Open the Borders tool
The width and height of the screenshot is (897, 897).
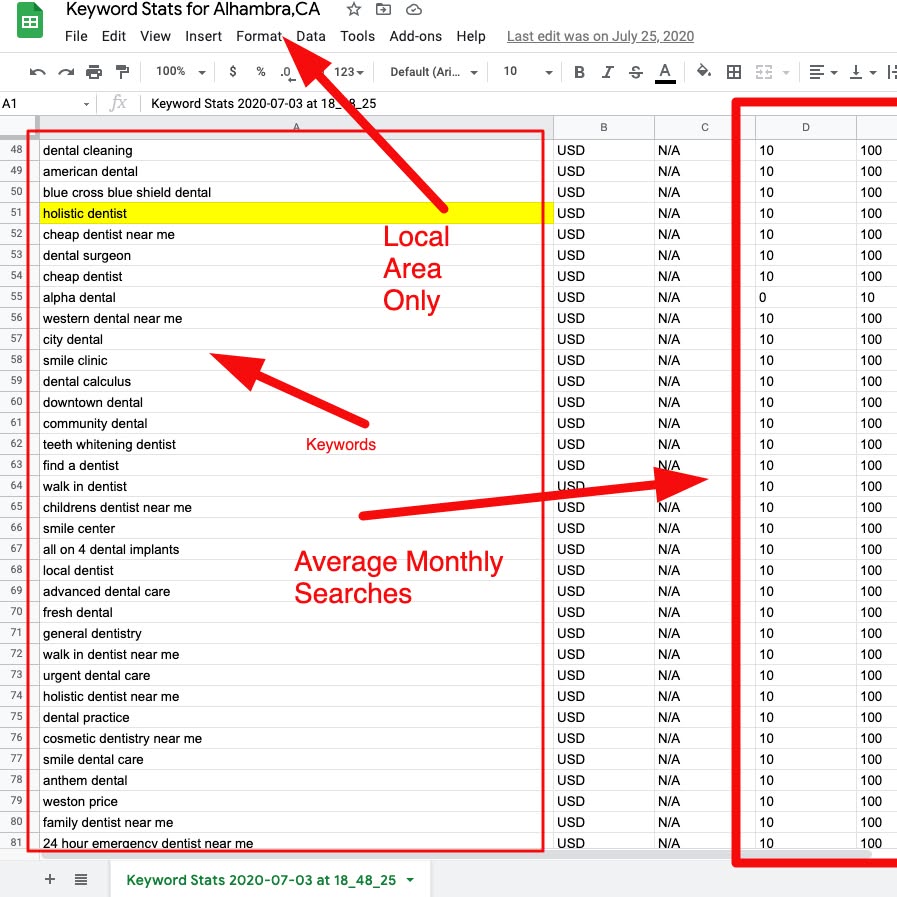(734, 72)
